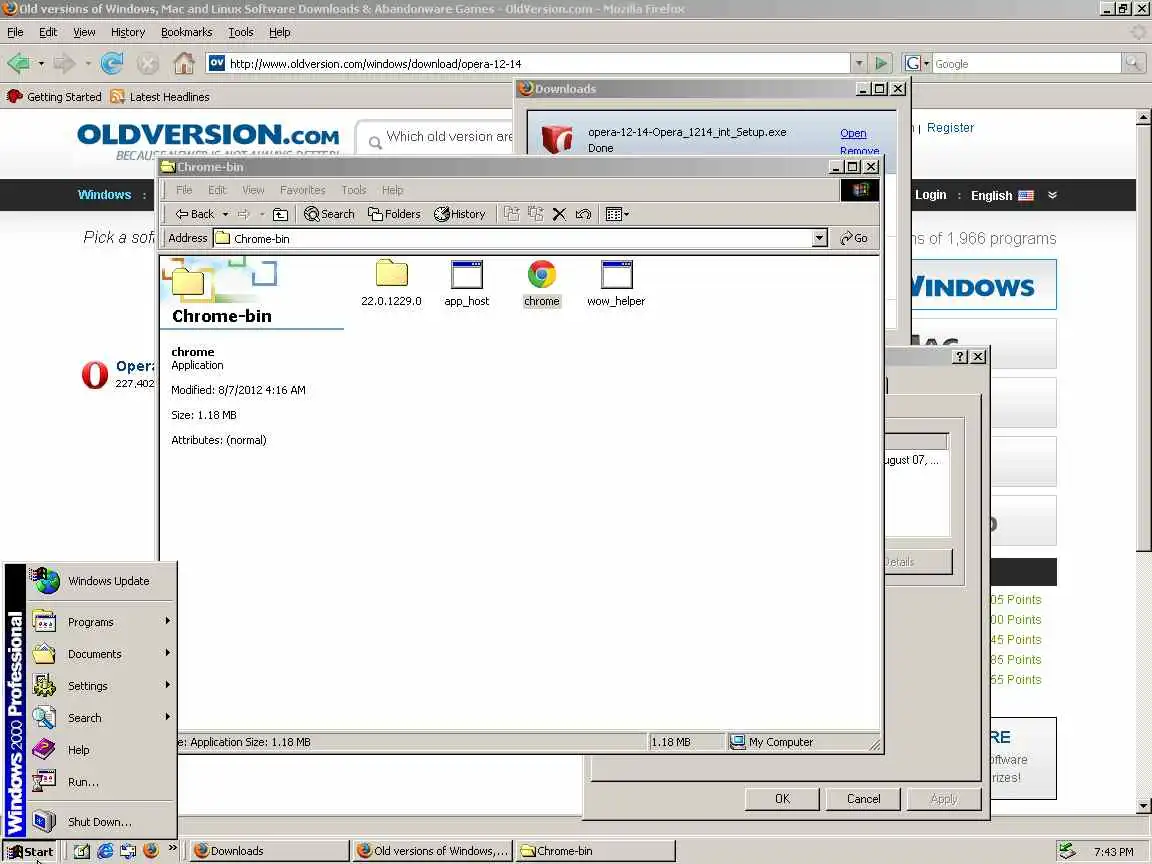Open Search pane in Explorer toolbar
Image resolution: width=1152 pixels, height=864 pixels.
click(x=329, y=214)
